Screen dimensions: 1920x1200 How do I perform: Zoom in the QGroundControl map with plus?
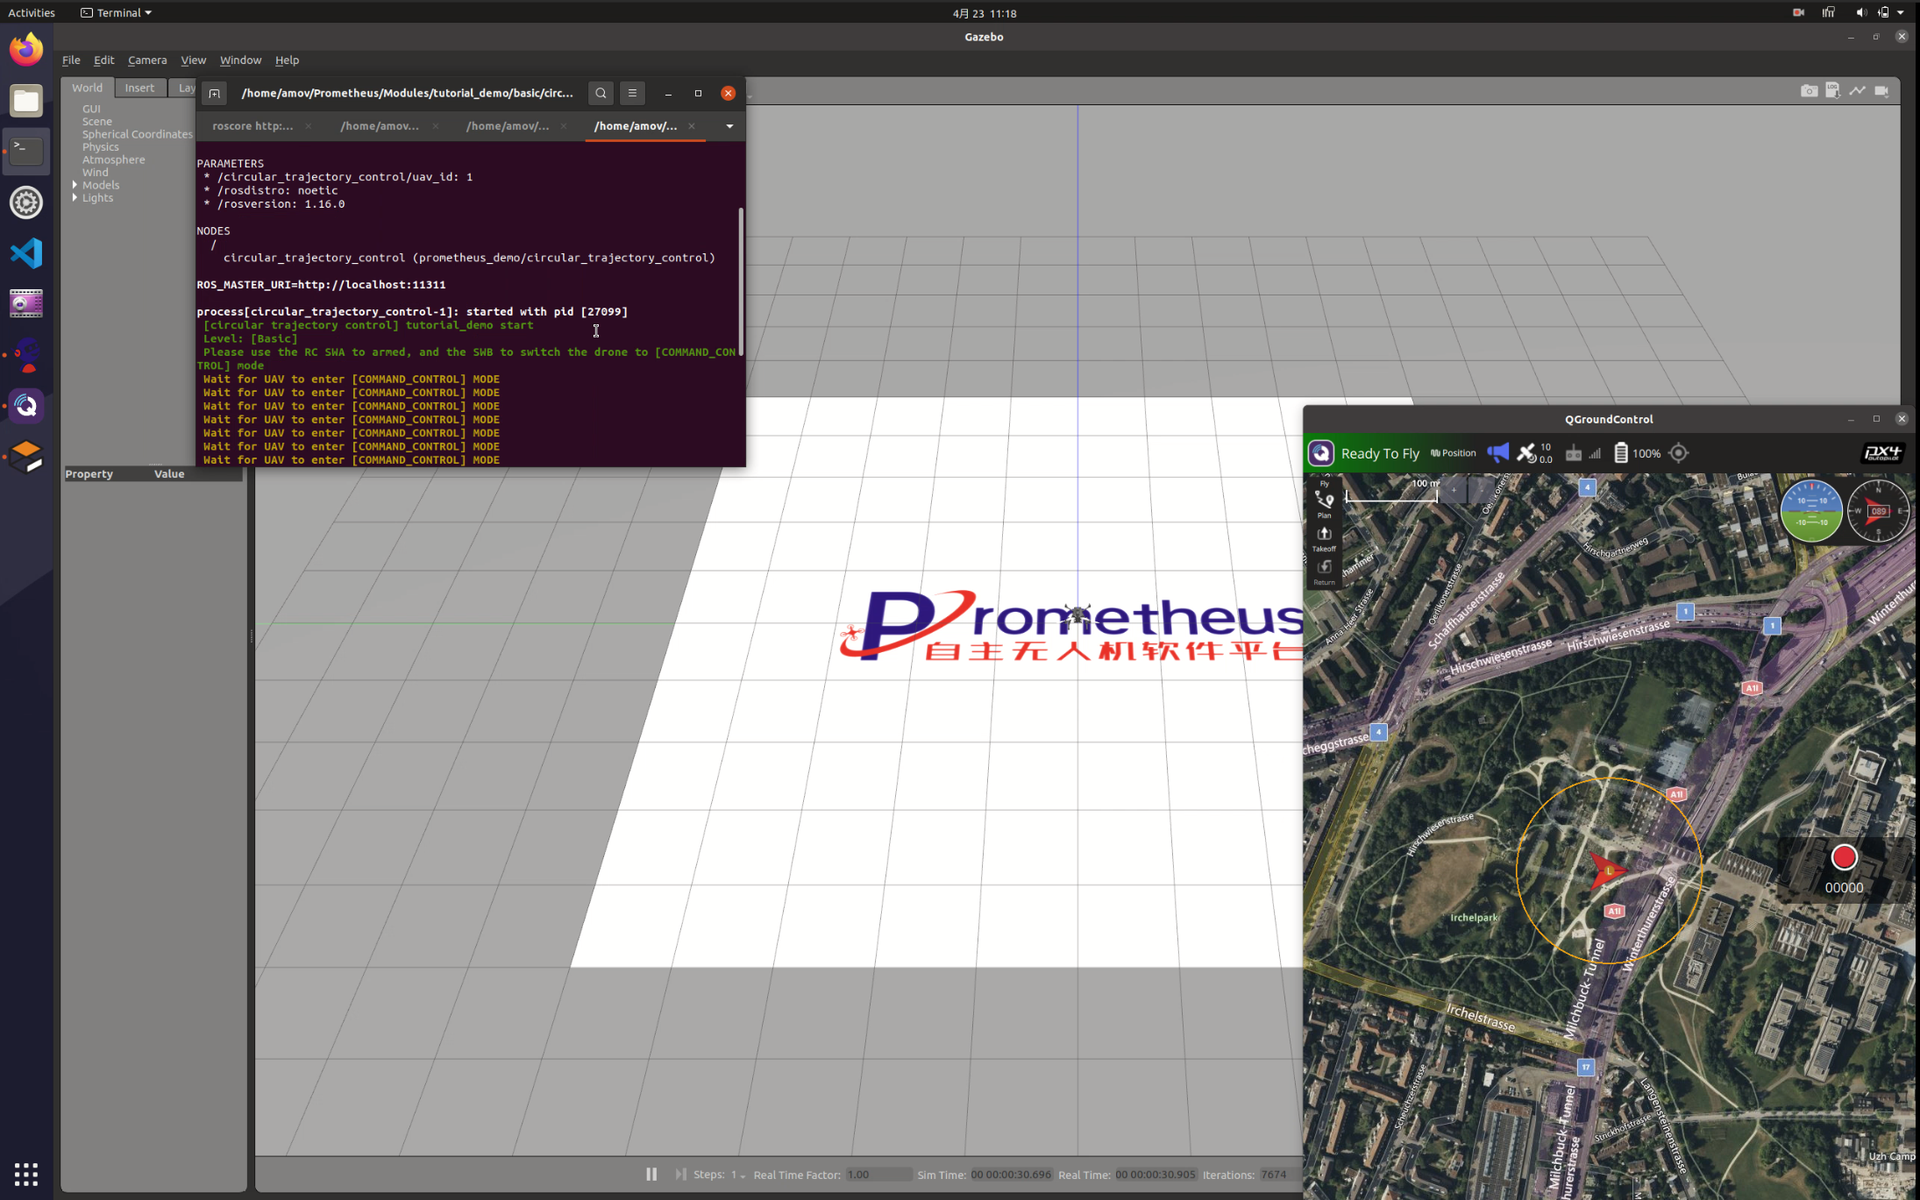click(1454, 490)
